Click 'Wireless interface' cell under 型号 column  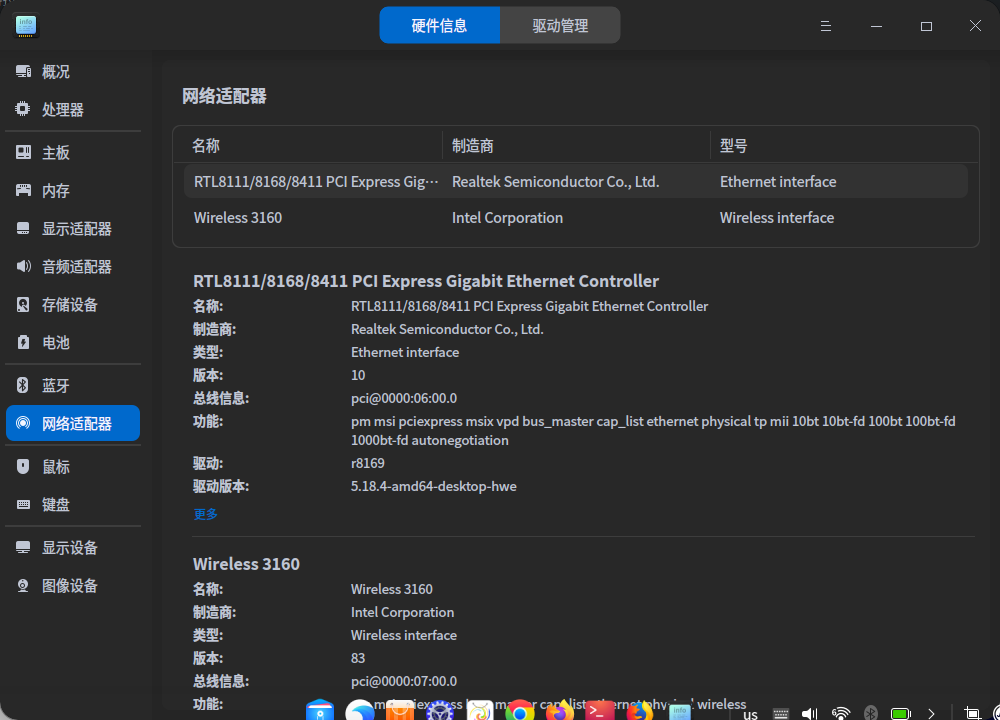pos(776,217)
